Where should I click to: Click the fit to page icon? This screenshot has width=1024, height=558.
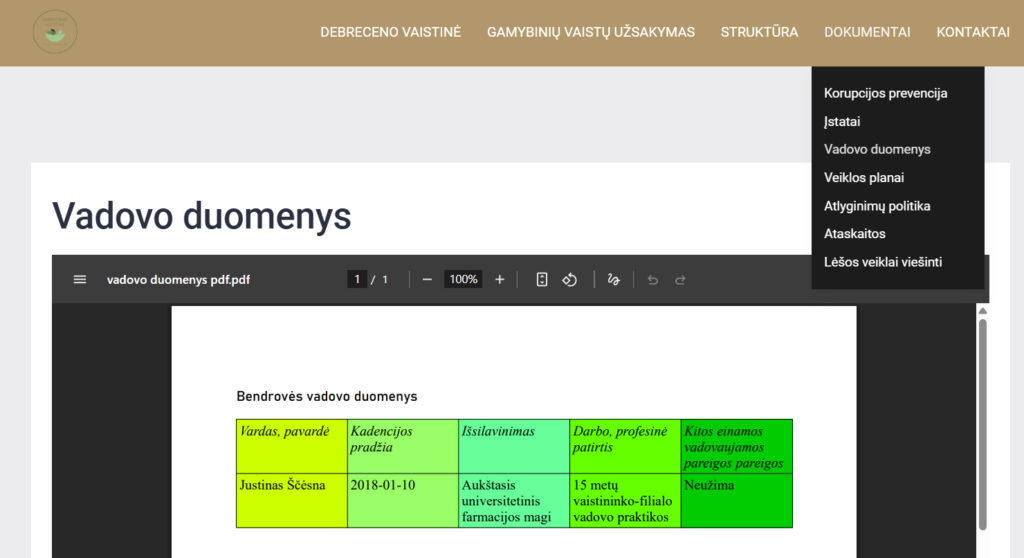click(542, 280)
